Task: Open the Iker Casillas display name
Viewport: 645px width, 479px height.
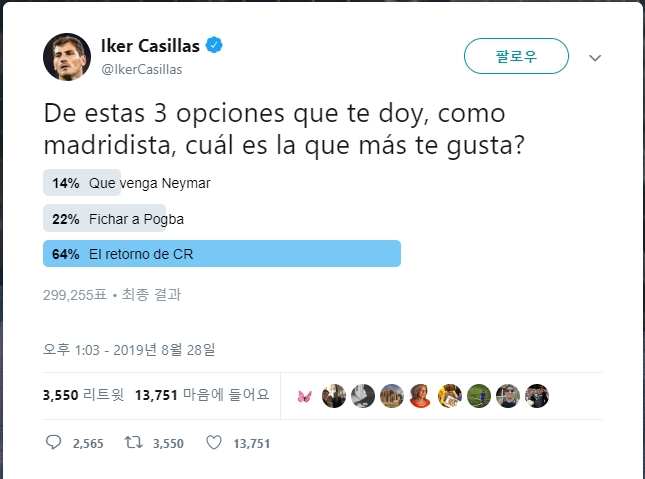Action: point(150,46)
